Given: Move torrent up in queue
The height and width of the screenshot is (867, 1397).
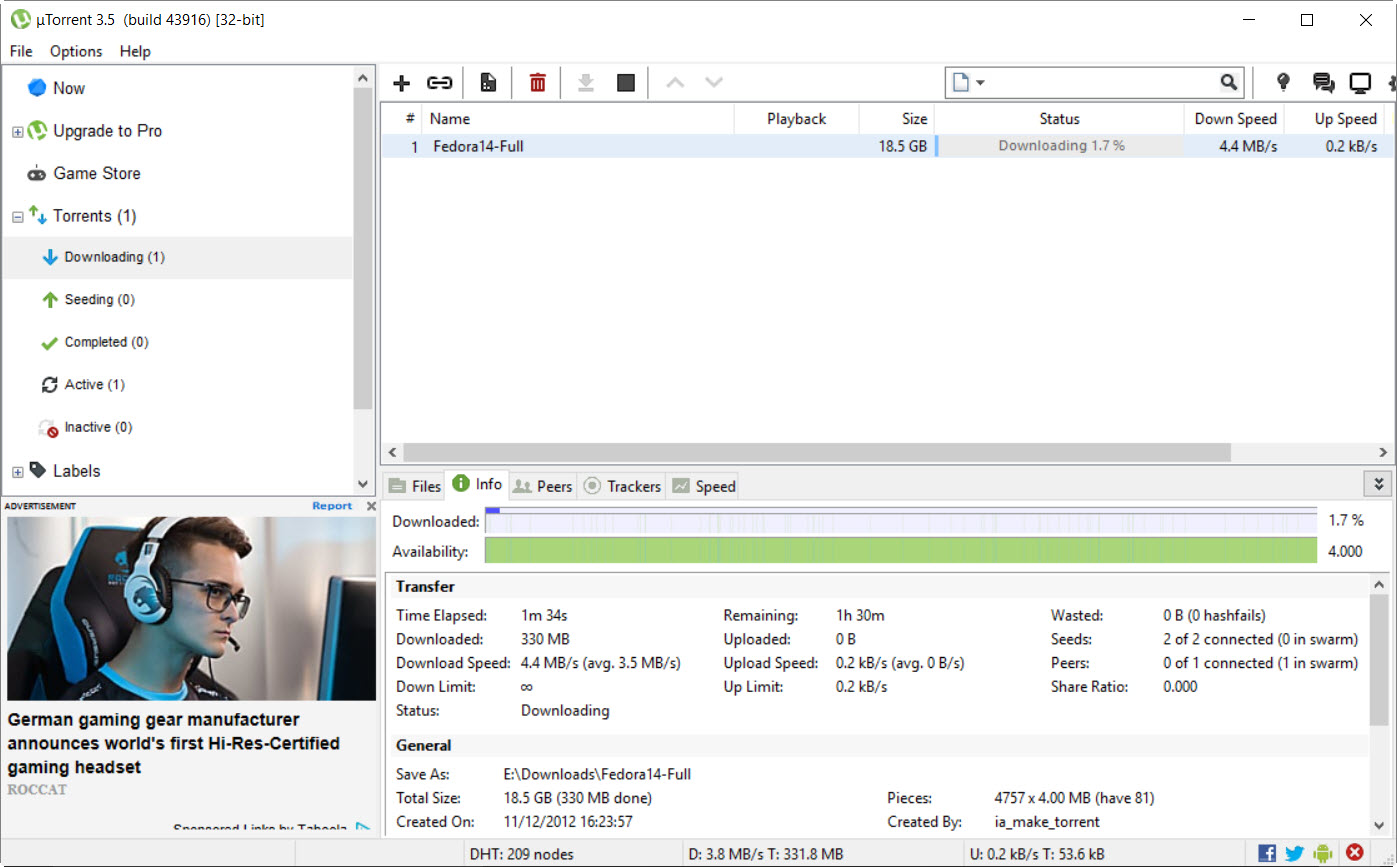Looking at the screenshot, I should pyautogui.click(x=675, y=83).
